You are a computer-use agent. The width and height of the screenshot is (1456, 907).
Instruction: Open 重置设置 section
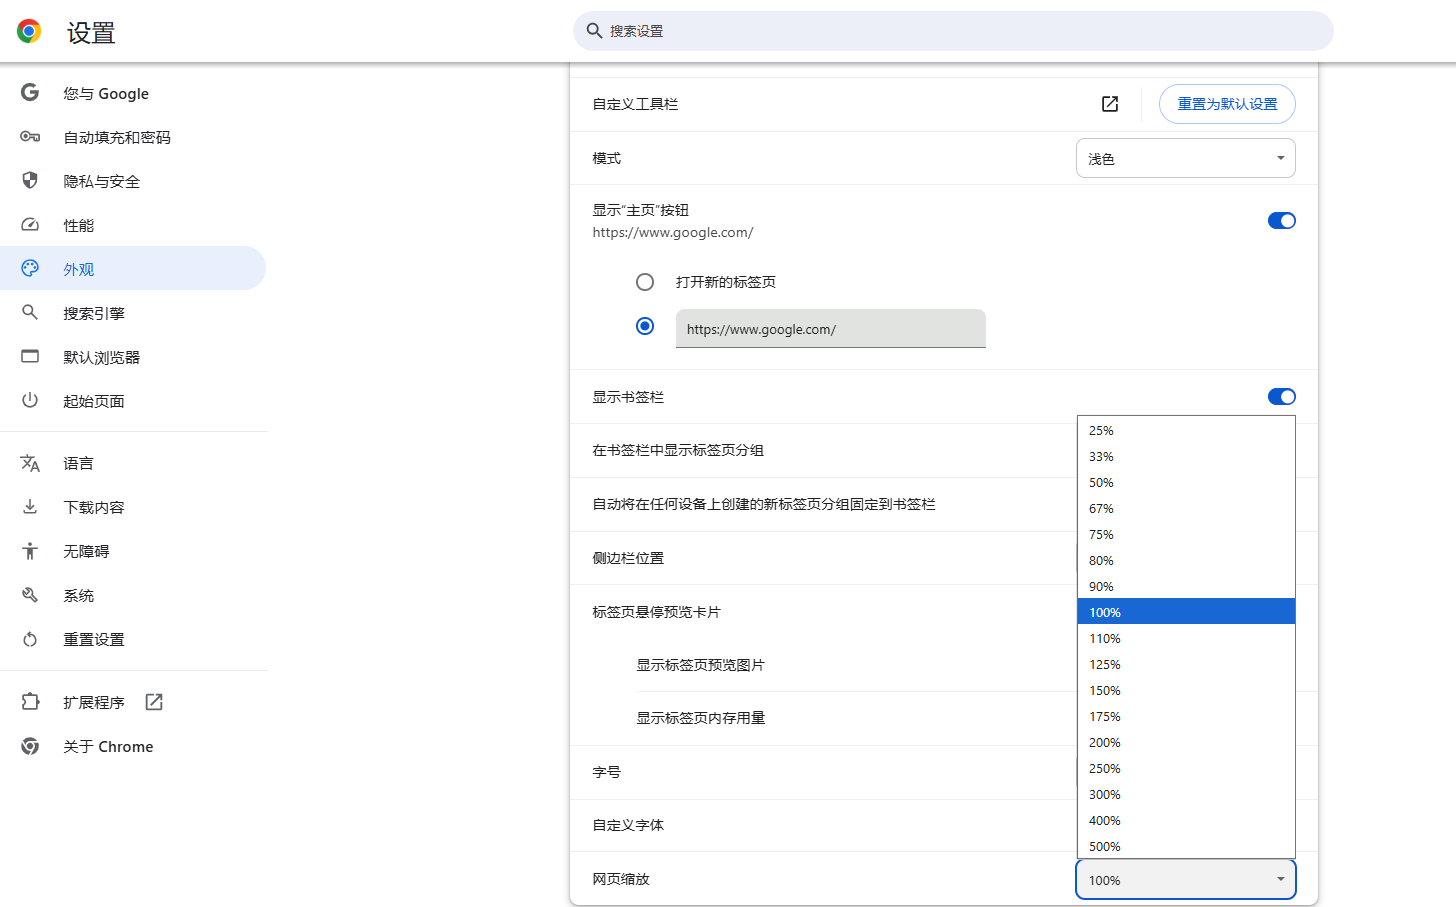tap(133, 639)
